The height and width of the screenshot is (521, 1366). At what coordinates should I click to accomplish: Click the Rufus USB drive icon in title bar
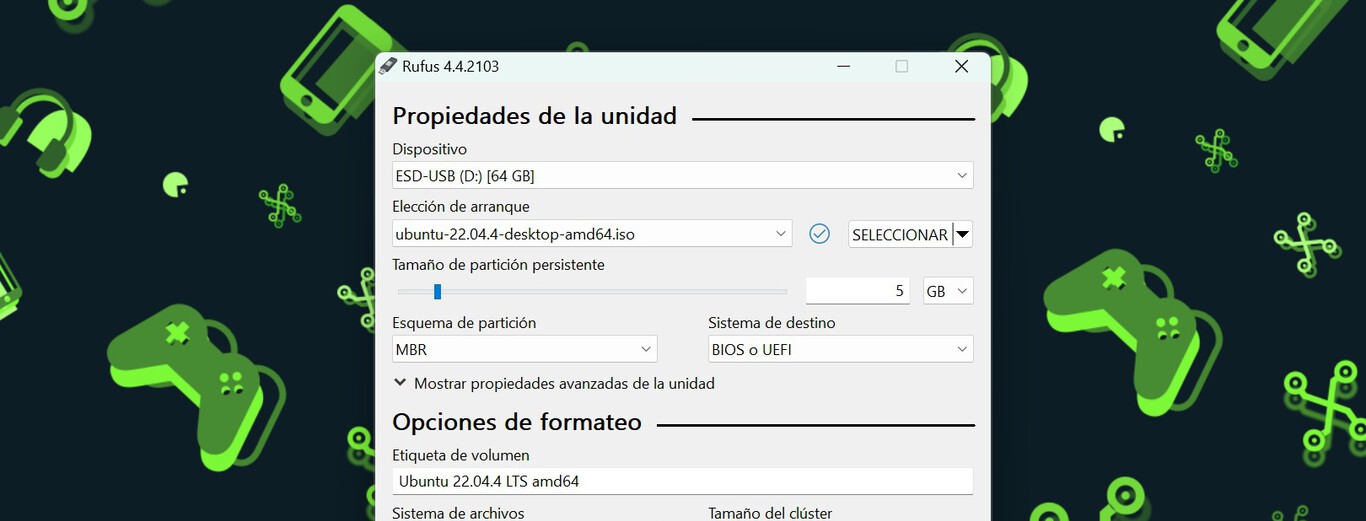coord(388,66)
